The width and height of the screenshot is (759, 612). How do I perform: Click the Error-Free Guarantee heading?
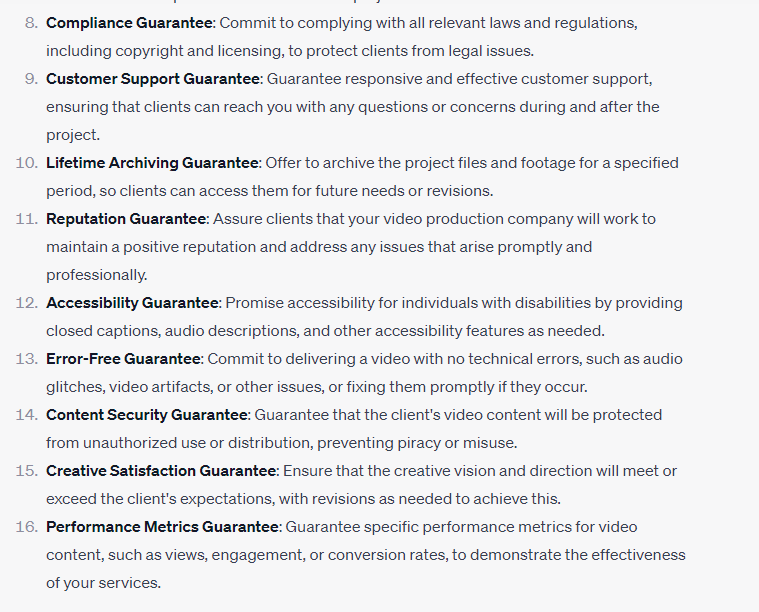[x=123, y=358]
